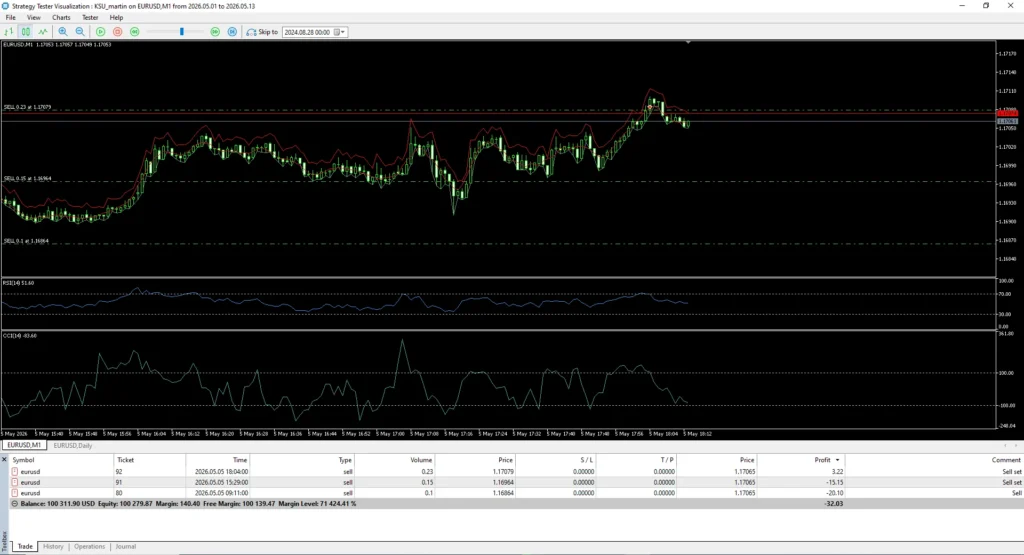Viewport: 1024px width, 555px height.
Task: Sort by the T / P column header
Action: (x=637, y=460)
